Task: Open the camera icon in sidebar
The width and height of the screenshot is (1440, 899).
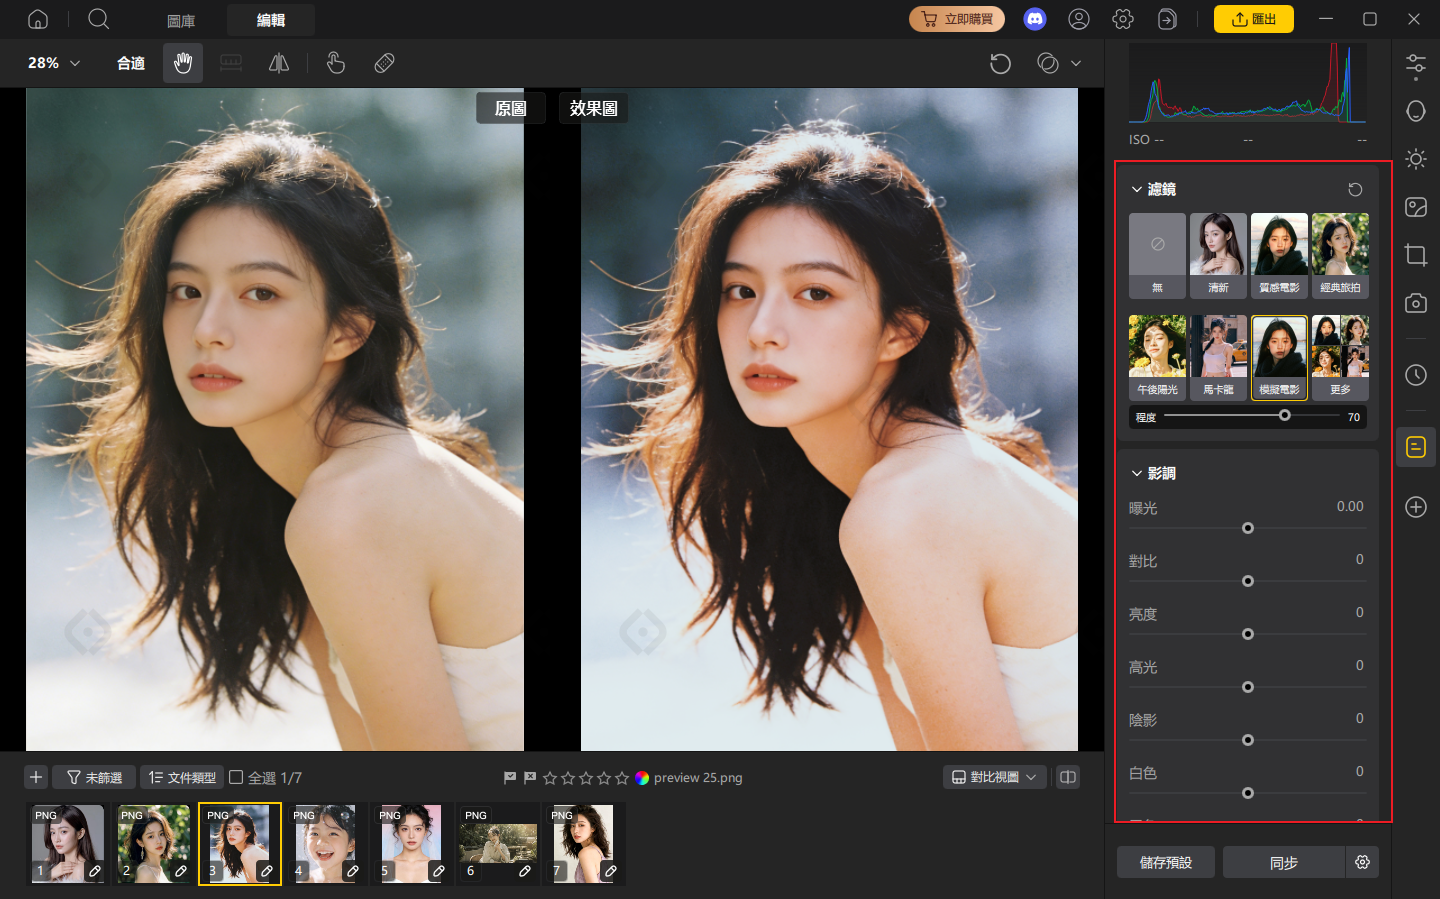Action: [x=1416, y=303]
